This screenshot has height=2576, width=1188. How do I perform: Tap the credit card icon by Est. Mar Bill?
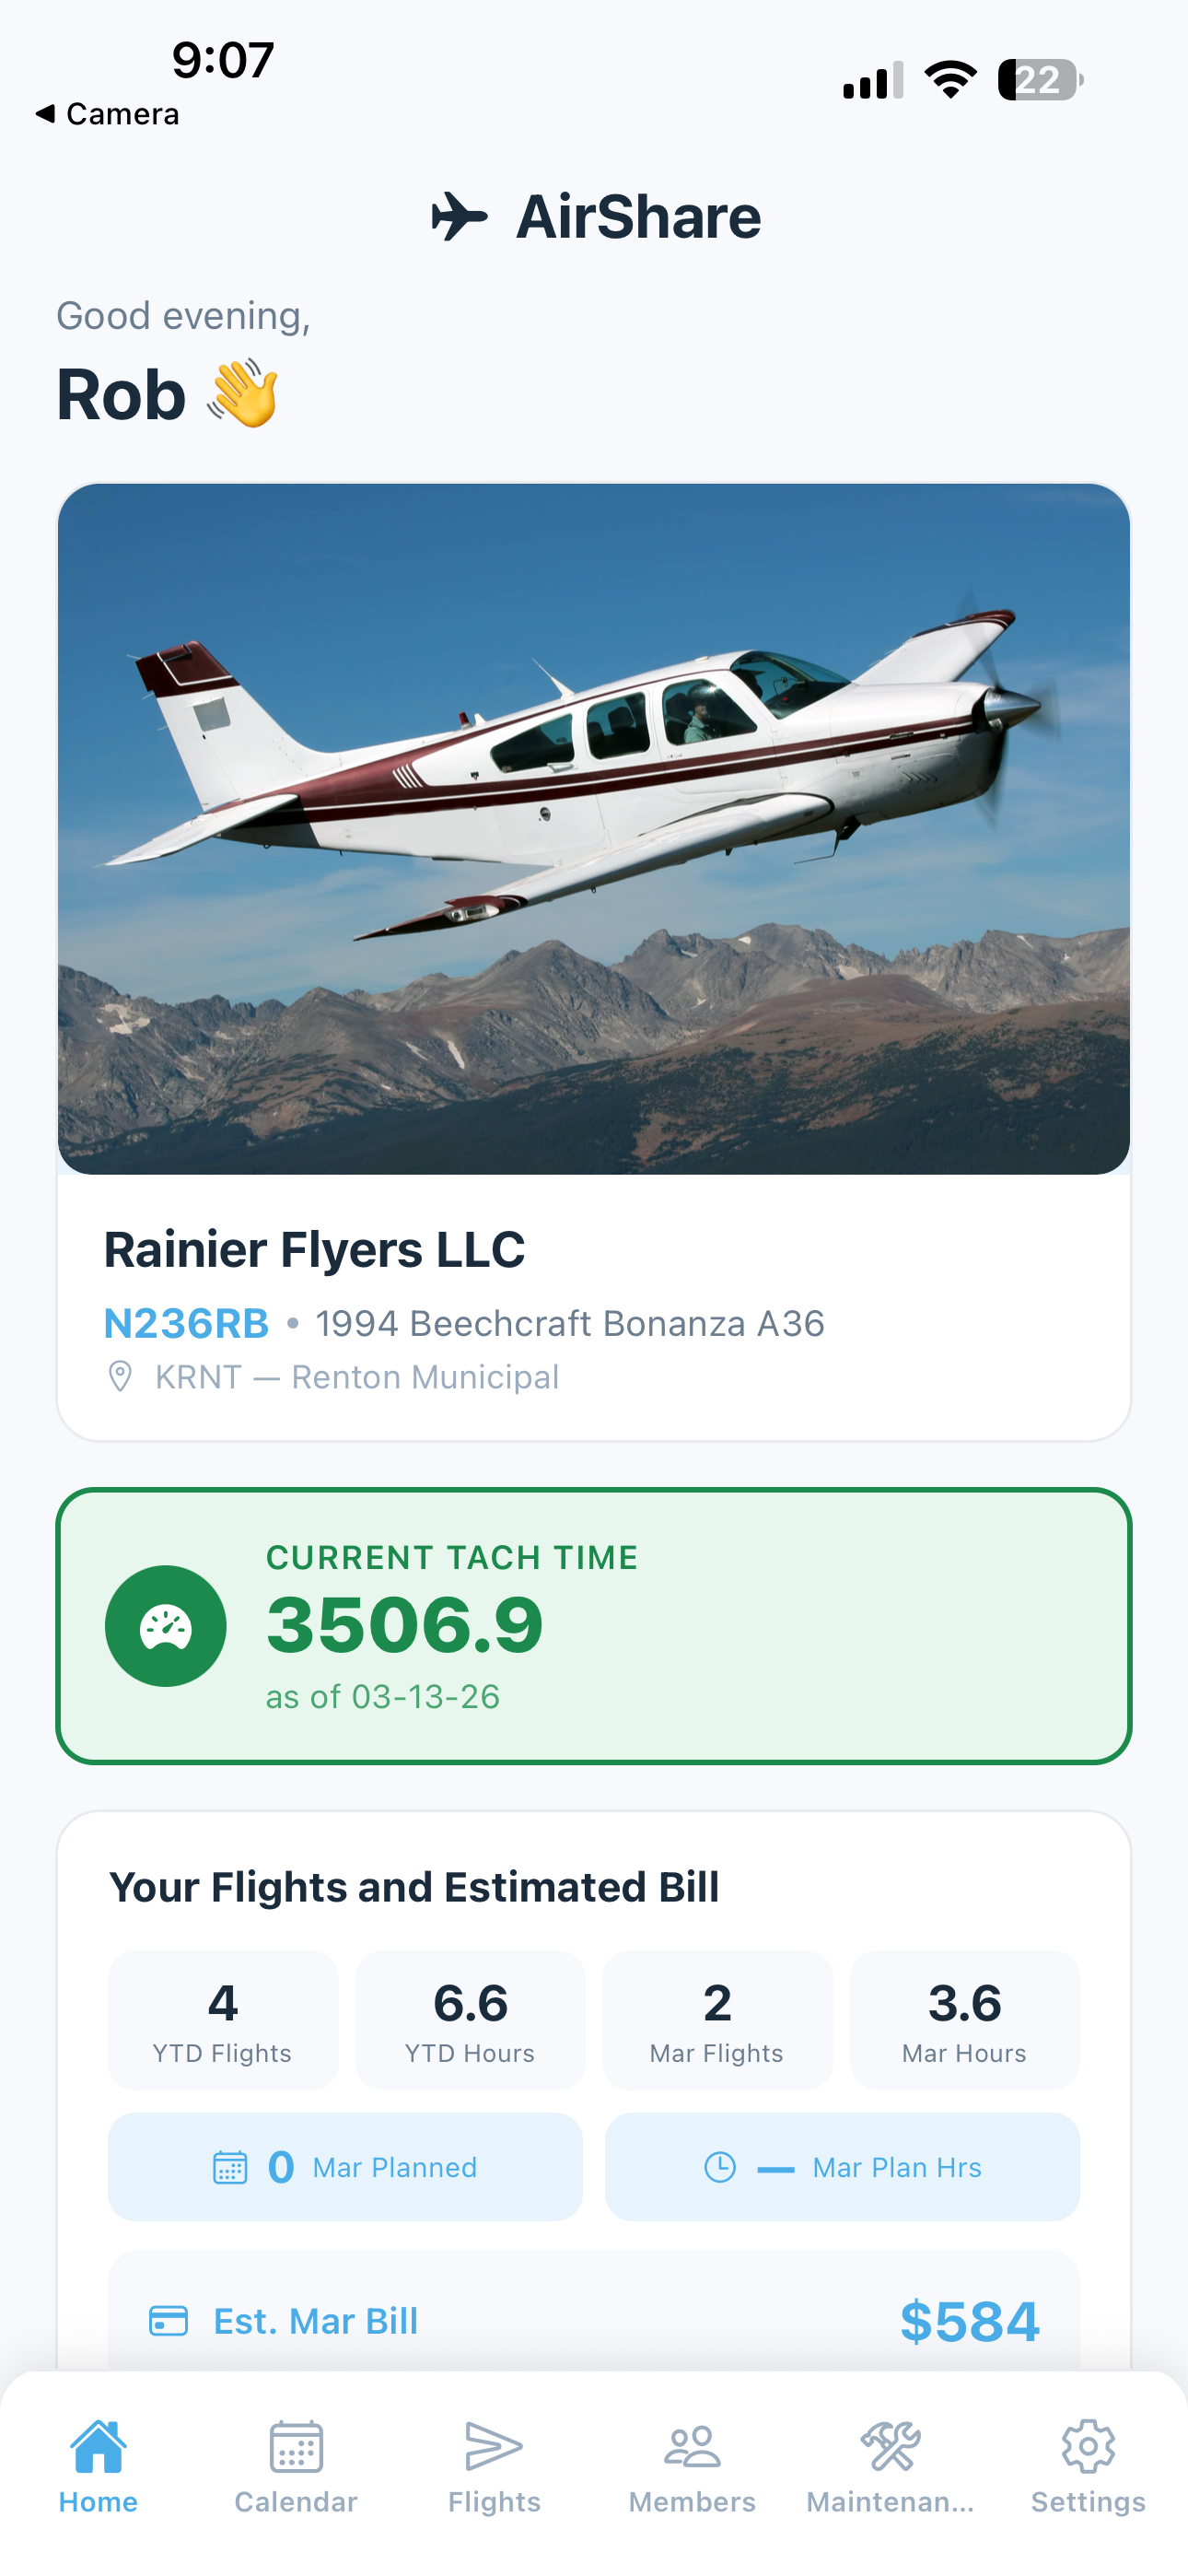pyautogui.click(x=168, y=2320)
